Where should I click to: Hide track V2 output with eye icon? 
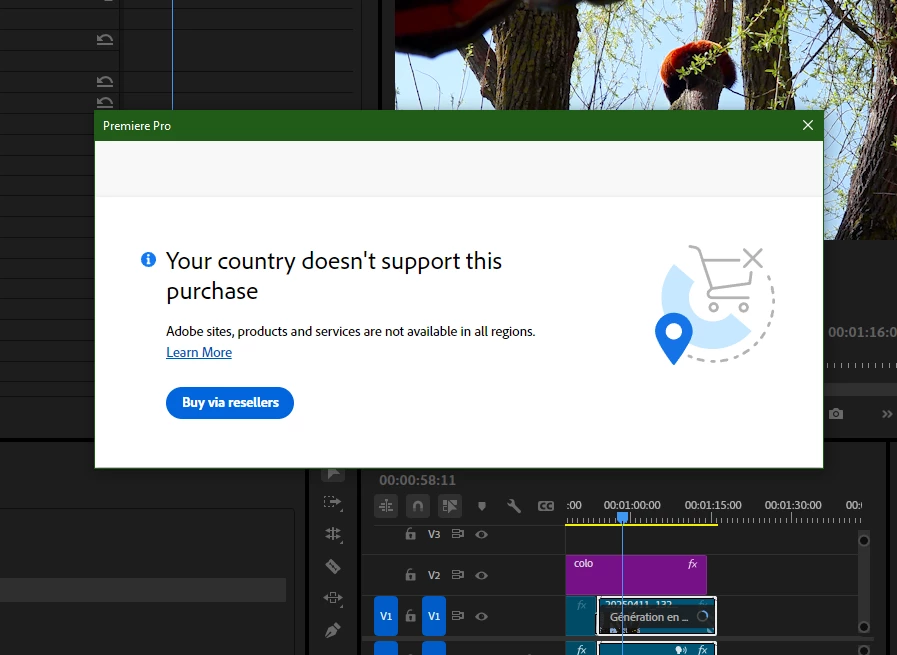click(x=482, y=575)
